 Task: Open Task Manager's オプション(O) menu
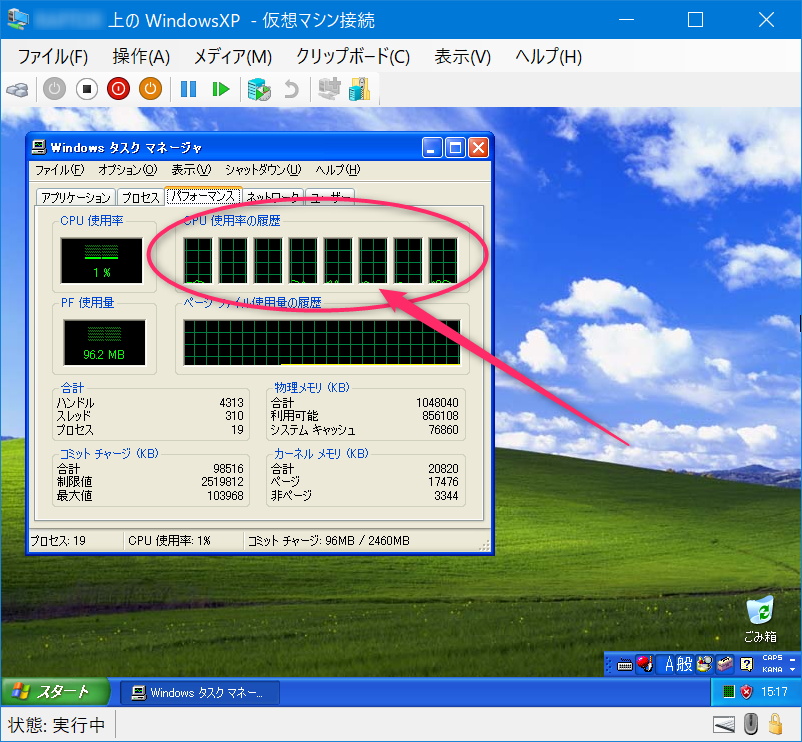pos(128,170)
